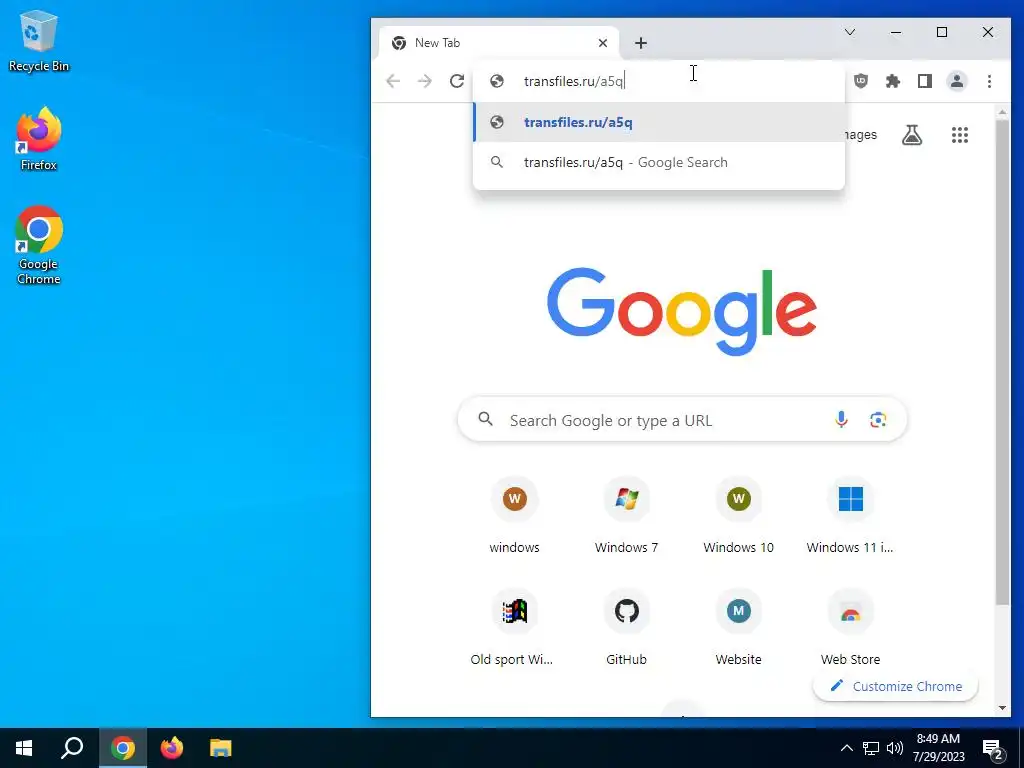
Task: Open the Chrome three-dot menu
Action: tap(989, 81)
